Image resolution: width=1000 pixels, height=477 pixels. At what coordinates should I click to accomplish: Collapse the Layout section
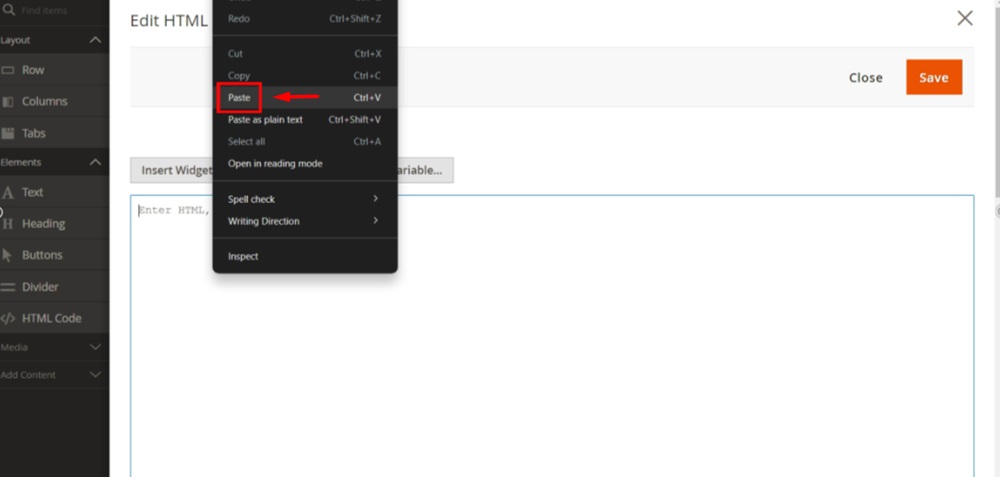95,40
